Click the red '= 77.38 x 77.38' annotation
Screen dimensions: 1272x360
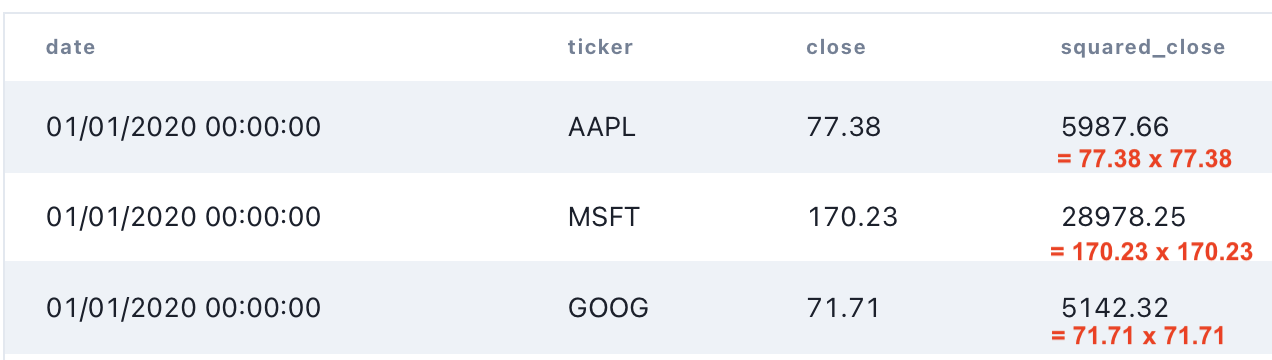(x=1145, y=159)
